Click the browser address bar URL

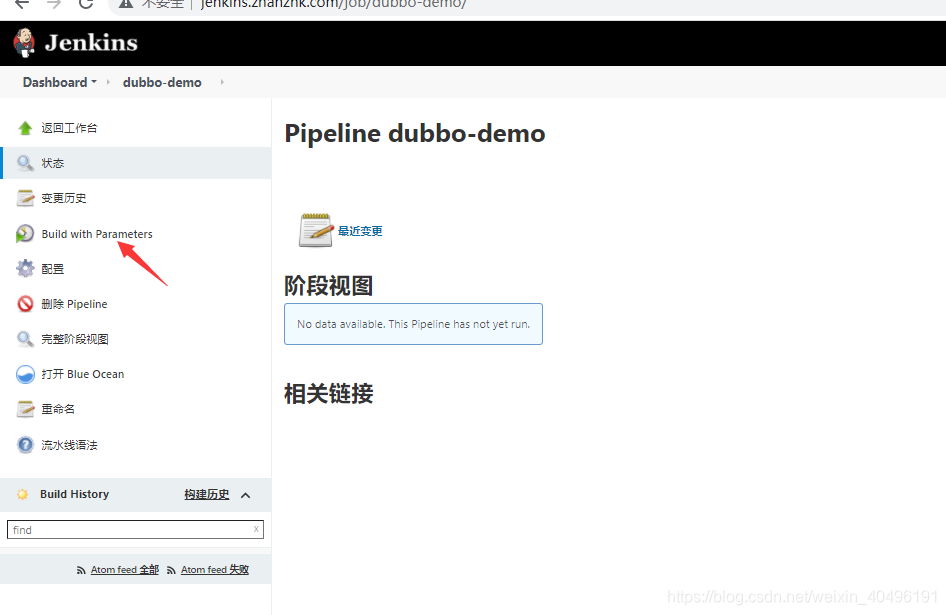[333, 4]
